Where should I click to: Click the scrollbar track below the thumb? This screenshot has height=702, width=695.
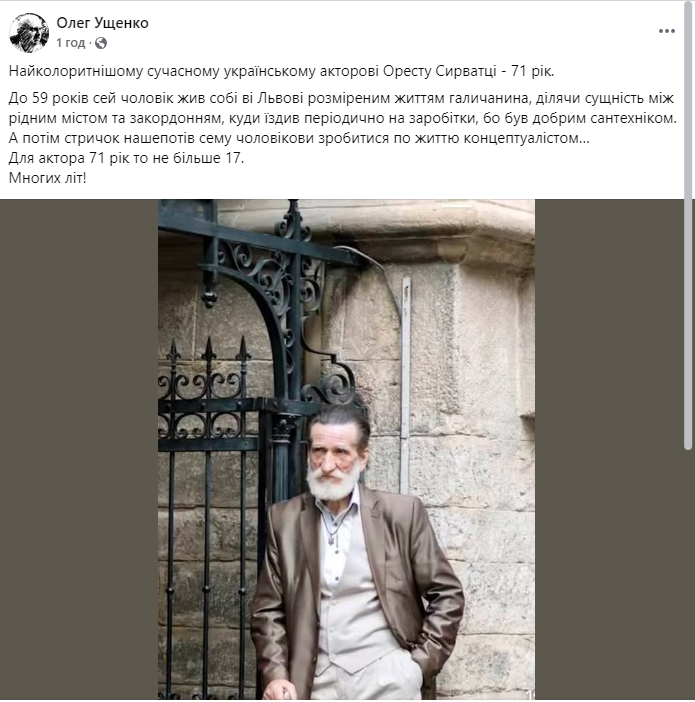[x=689, y=575]
